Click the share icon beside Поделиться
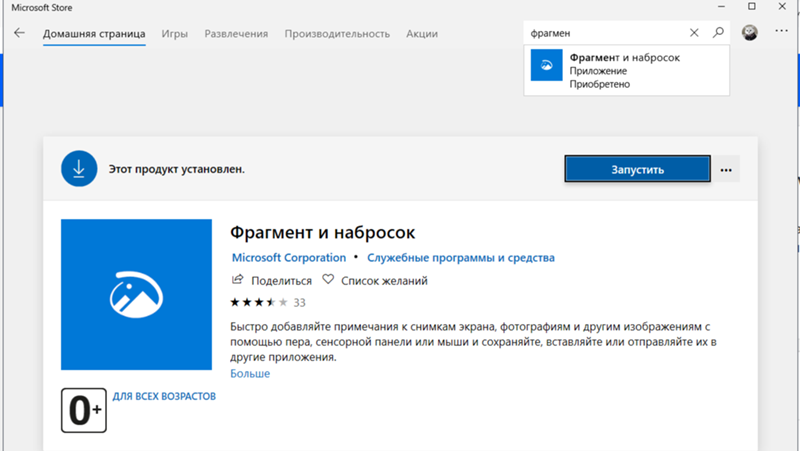The width and height of the screenshot is (800, 451). (237, 280)
